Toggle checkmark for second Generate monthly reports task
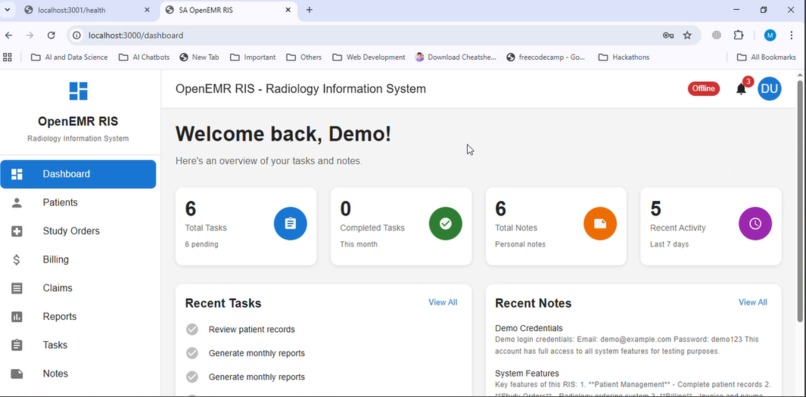806x397 pixels. (192, 377)
